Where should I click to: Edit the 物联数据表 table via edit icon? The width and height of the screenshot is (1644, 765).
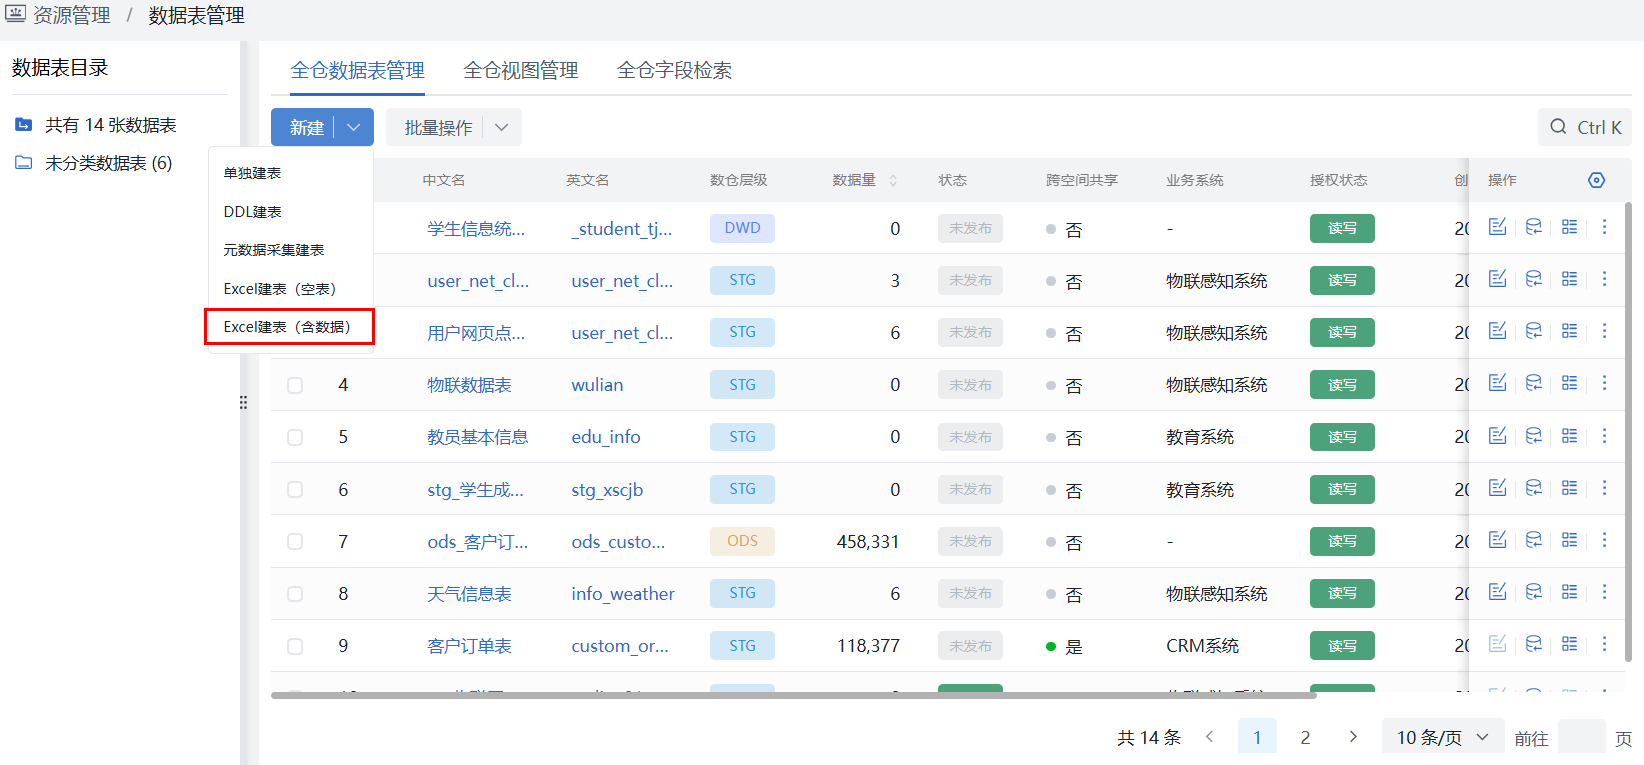click(1497, 383)
